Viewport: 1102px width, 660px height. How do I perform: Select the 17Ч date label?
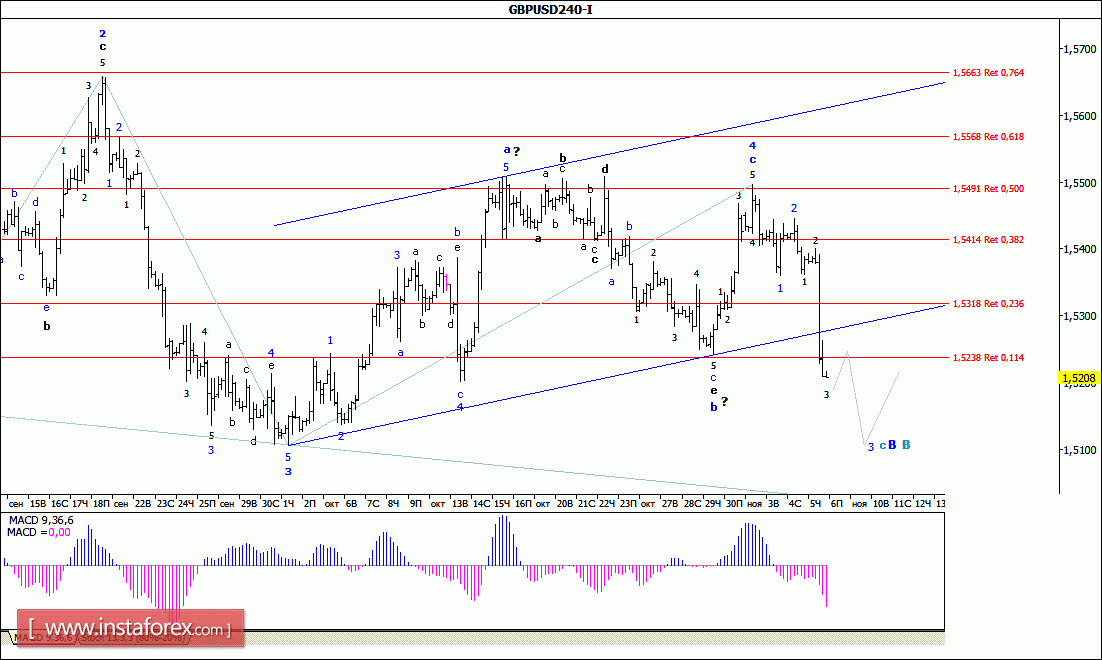click(80, 503)
